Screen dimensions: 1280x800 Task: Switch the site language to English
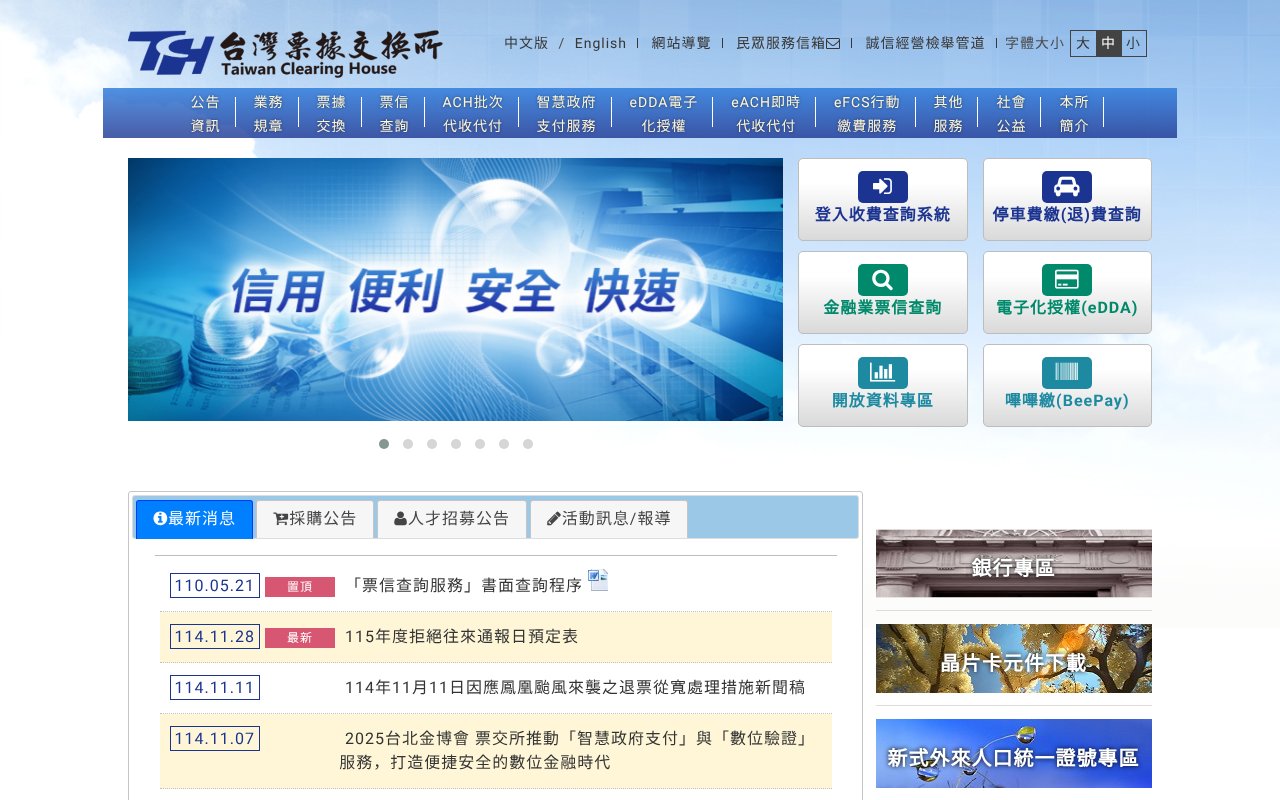[x=599, y=43]
